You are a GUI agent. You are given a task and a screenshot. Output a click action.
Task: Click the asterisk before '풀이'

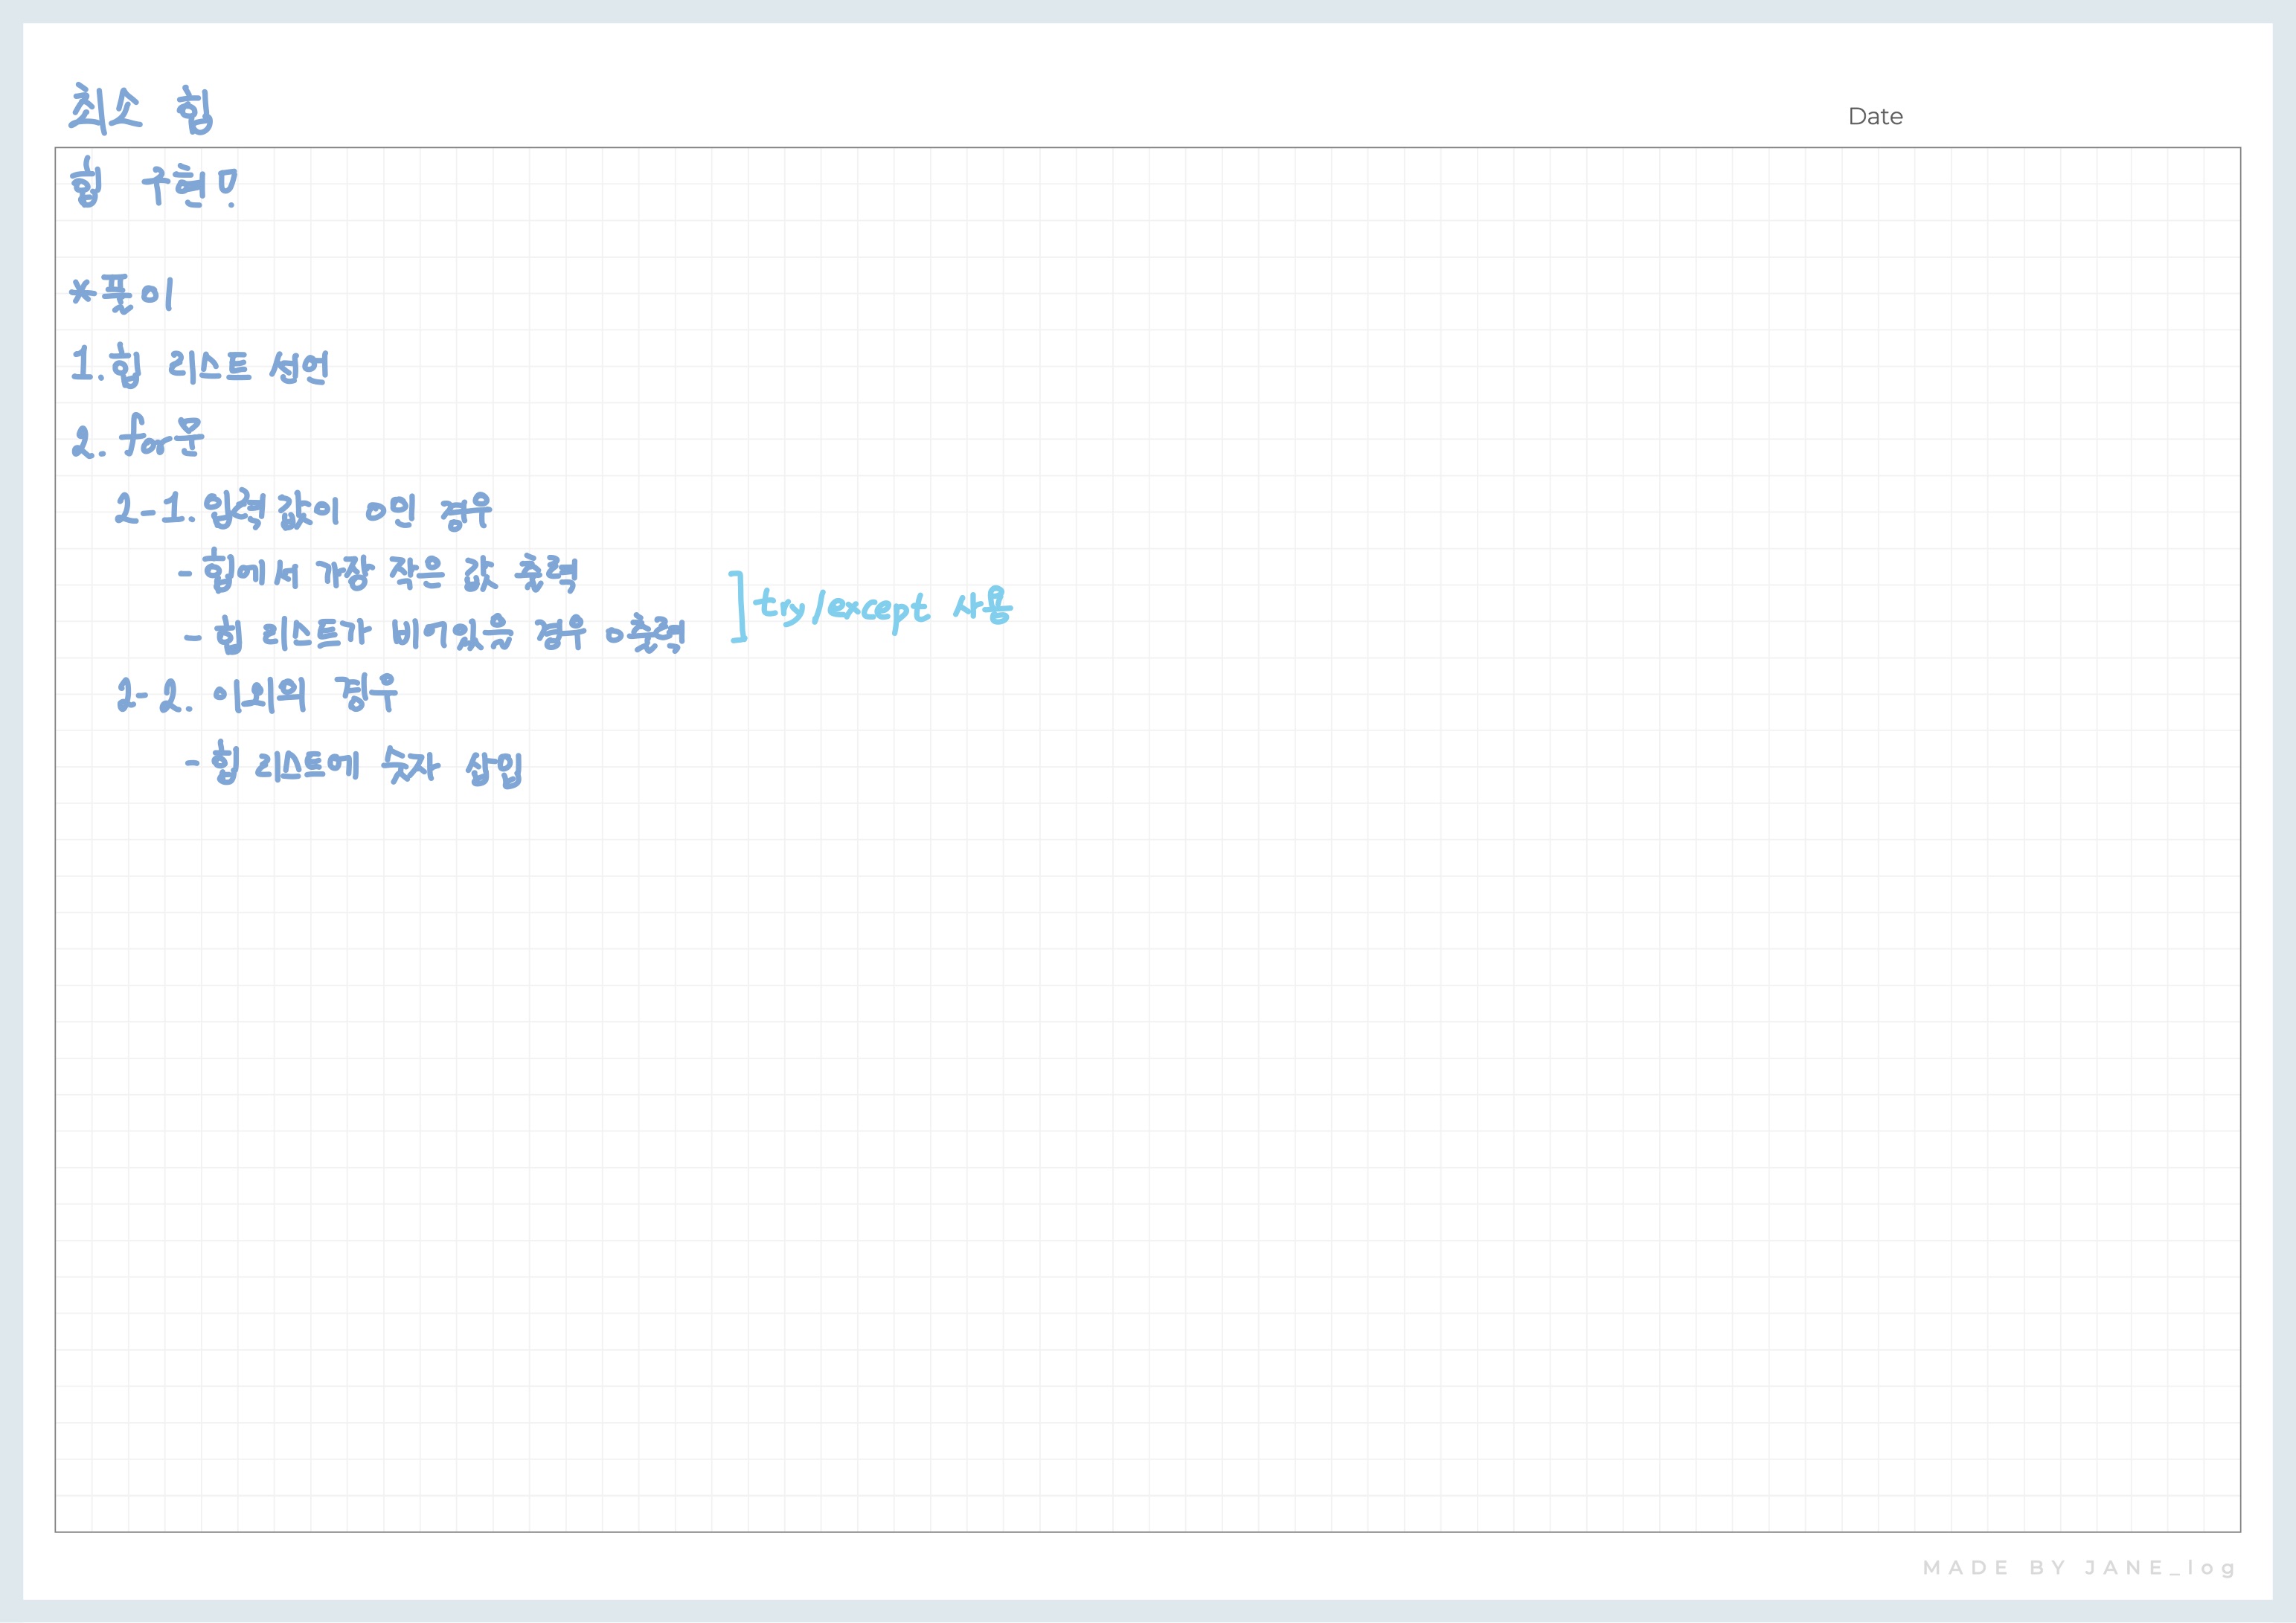click(83, 293)
